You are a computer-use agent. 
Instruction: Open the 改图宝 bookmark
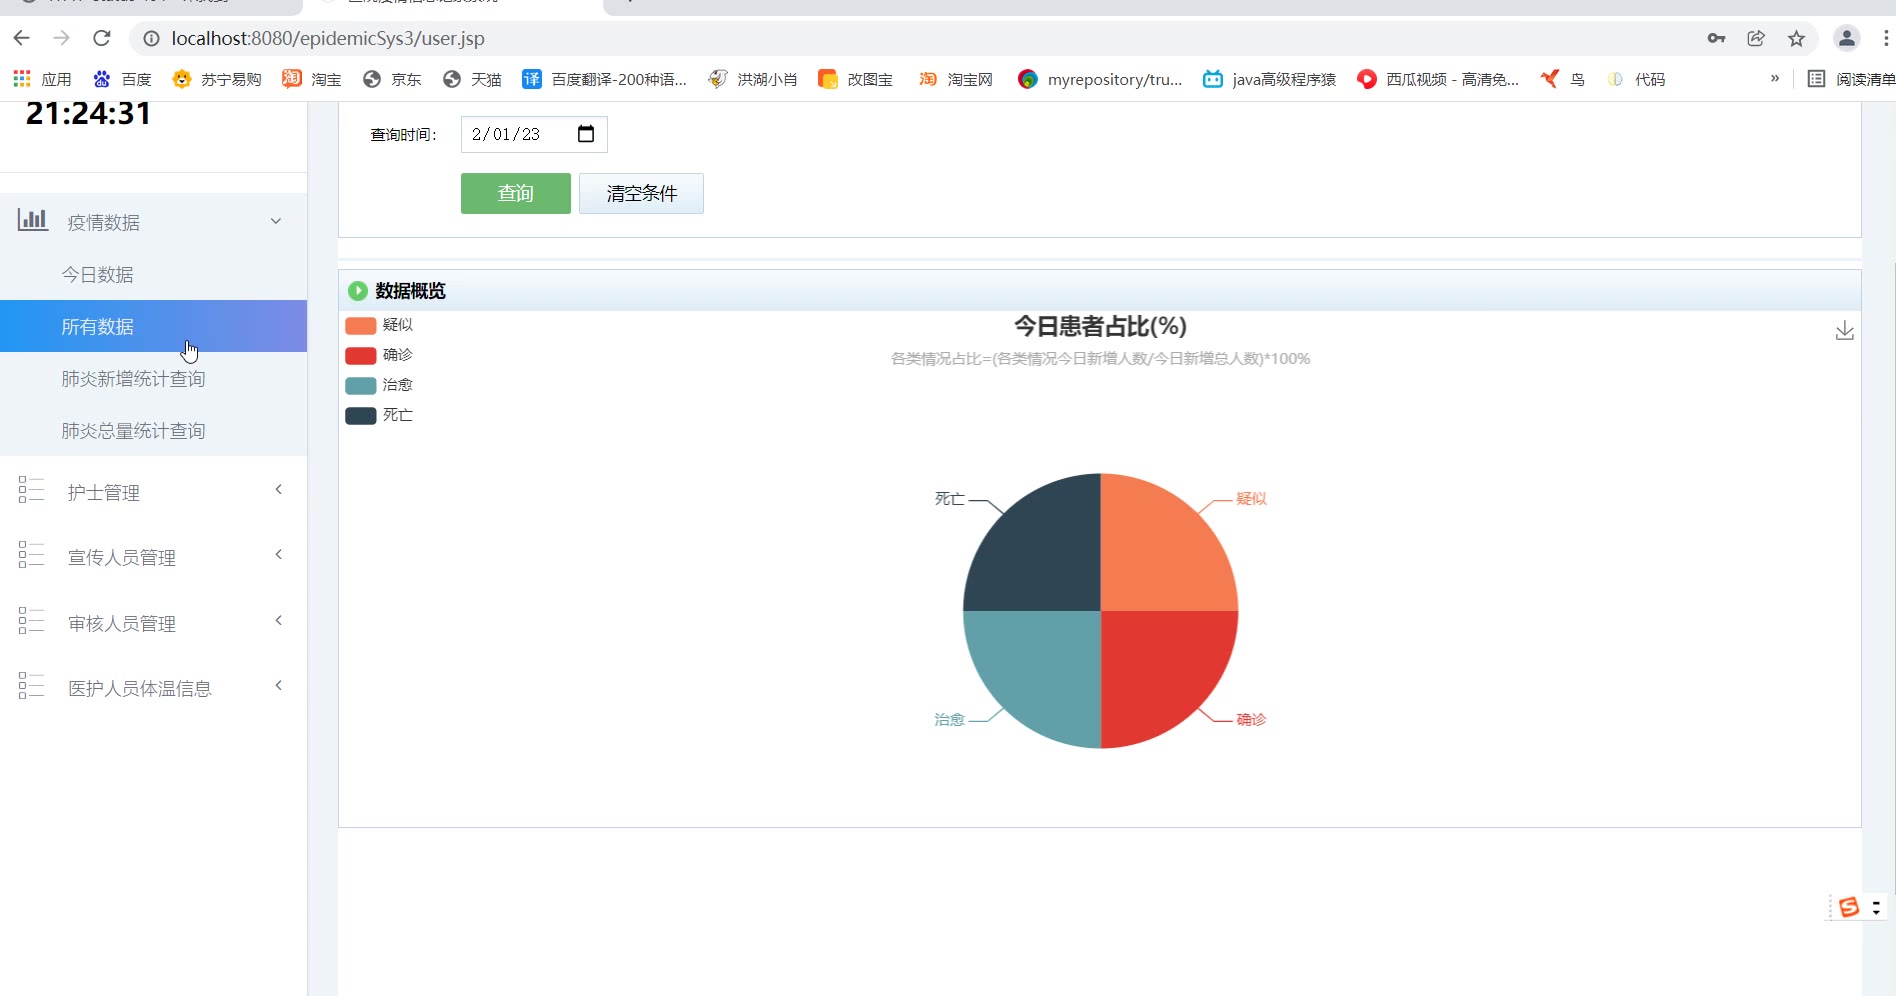856,79
